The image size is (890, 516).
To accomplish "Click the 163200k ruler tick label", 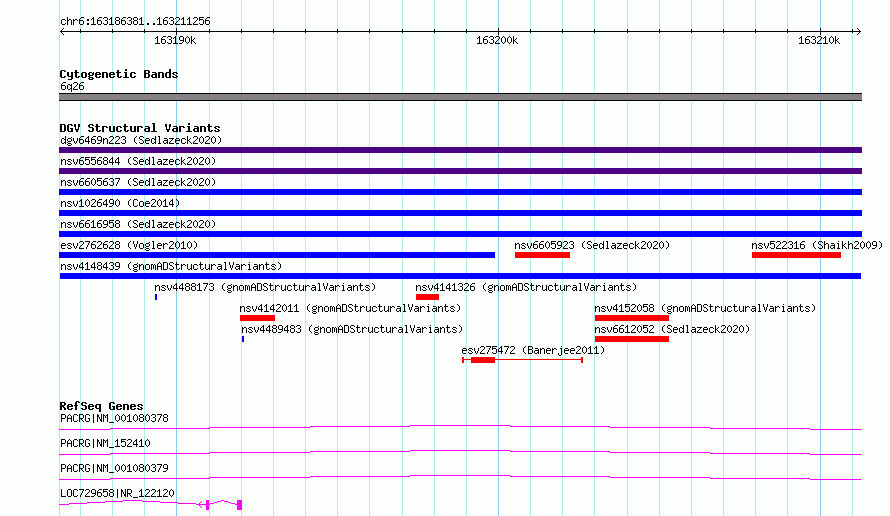I will coord(497,40).
